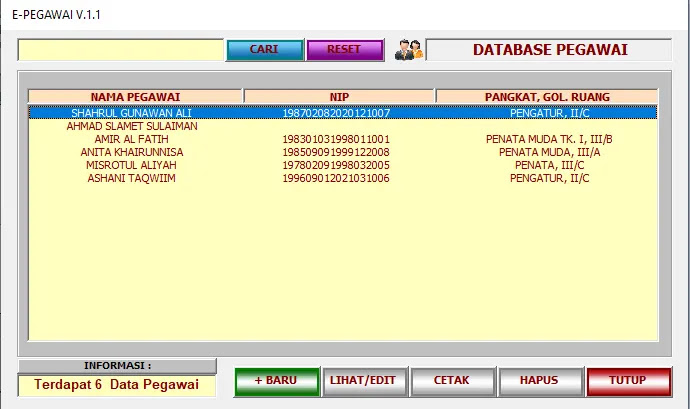Click PENGATUR, II/C in the highlighted SHAHRUL row
The image size is (690, 409).
(x=549, y=113)
